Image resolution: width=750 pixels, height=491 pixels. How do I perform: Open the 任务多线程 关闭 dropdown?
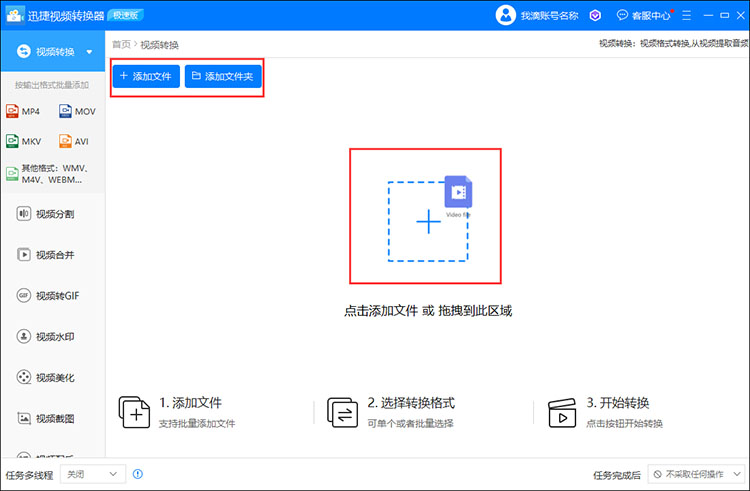93,474
